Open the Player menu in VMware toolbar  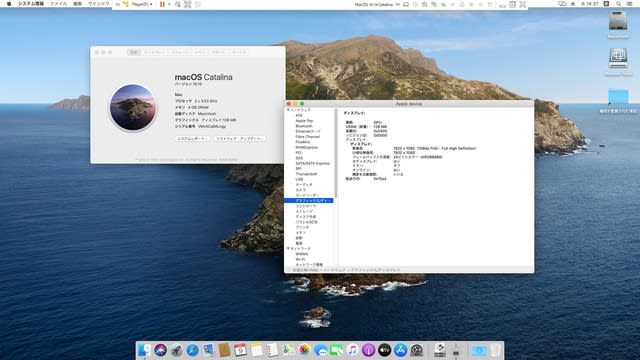(x=142, y=4)
